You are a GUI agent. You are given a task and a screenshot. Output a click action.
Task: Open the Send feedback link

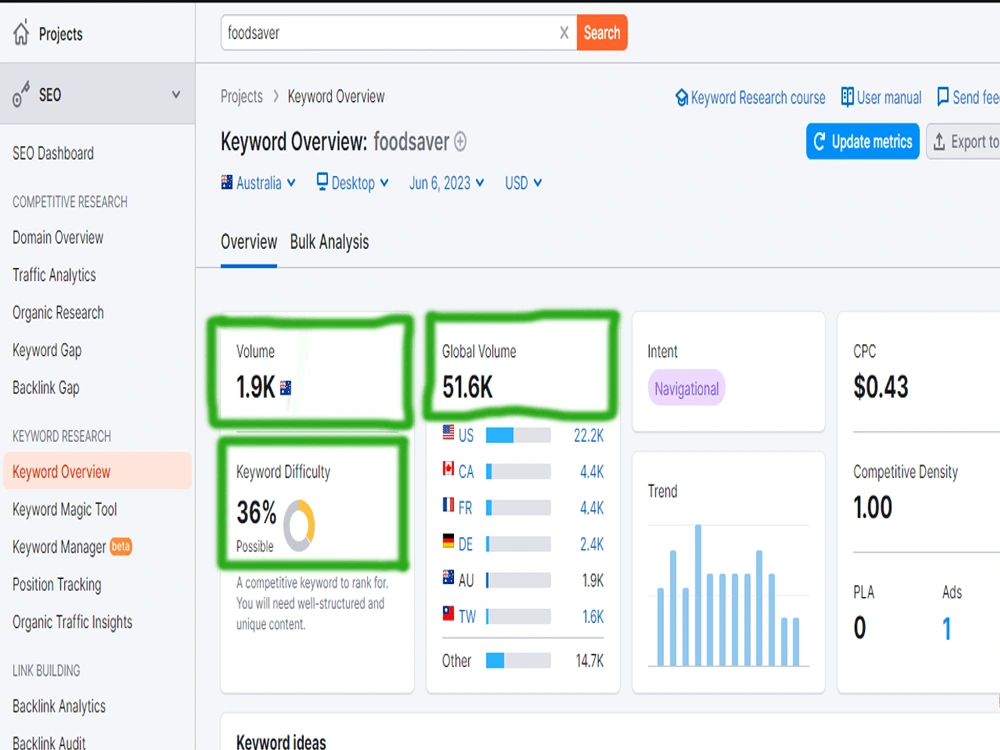(968, 98)
